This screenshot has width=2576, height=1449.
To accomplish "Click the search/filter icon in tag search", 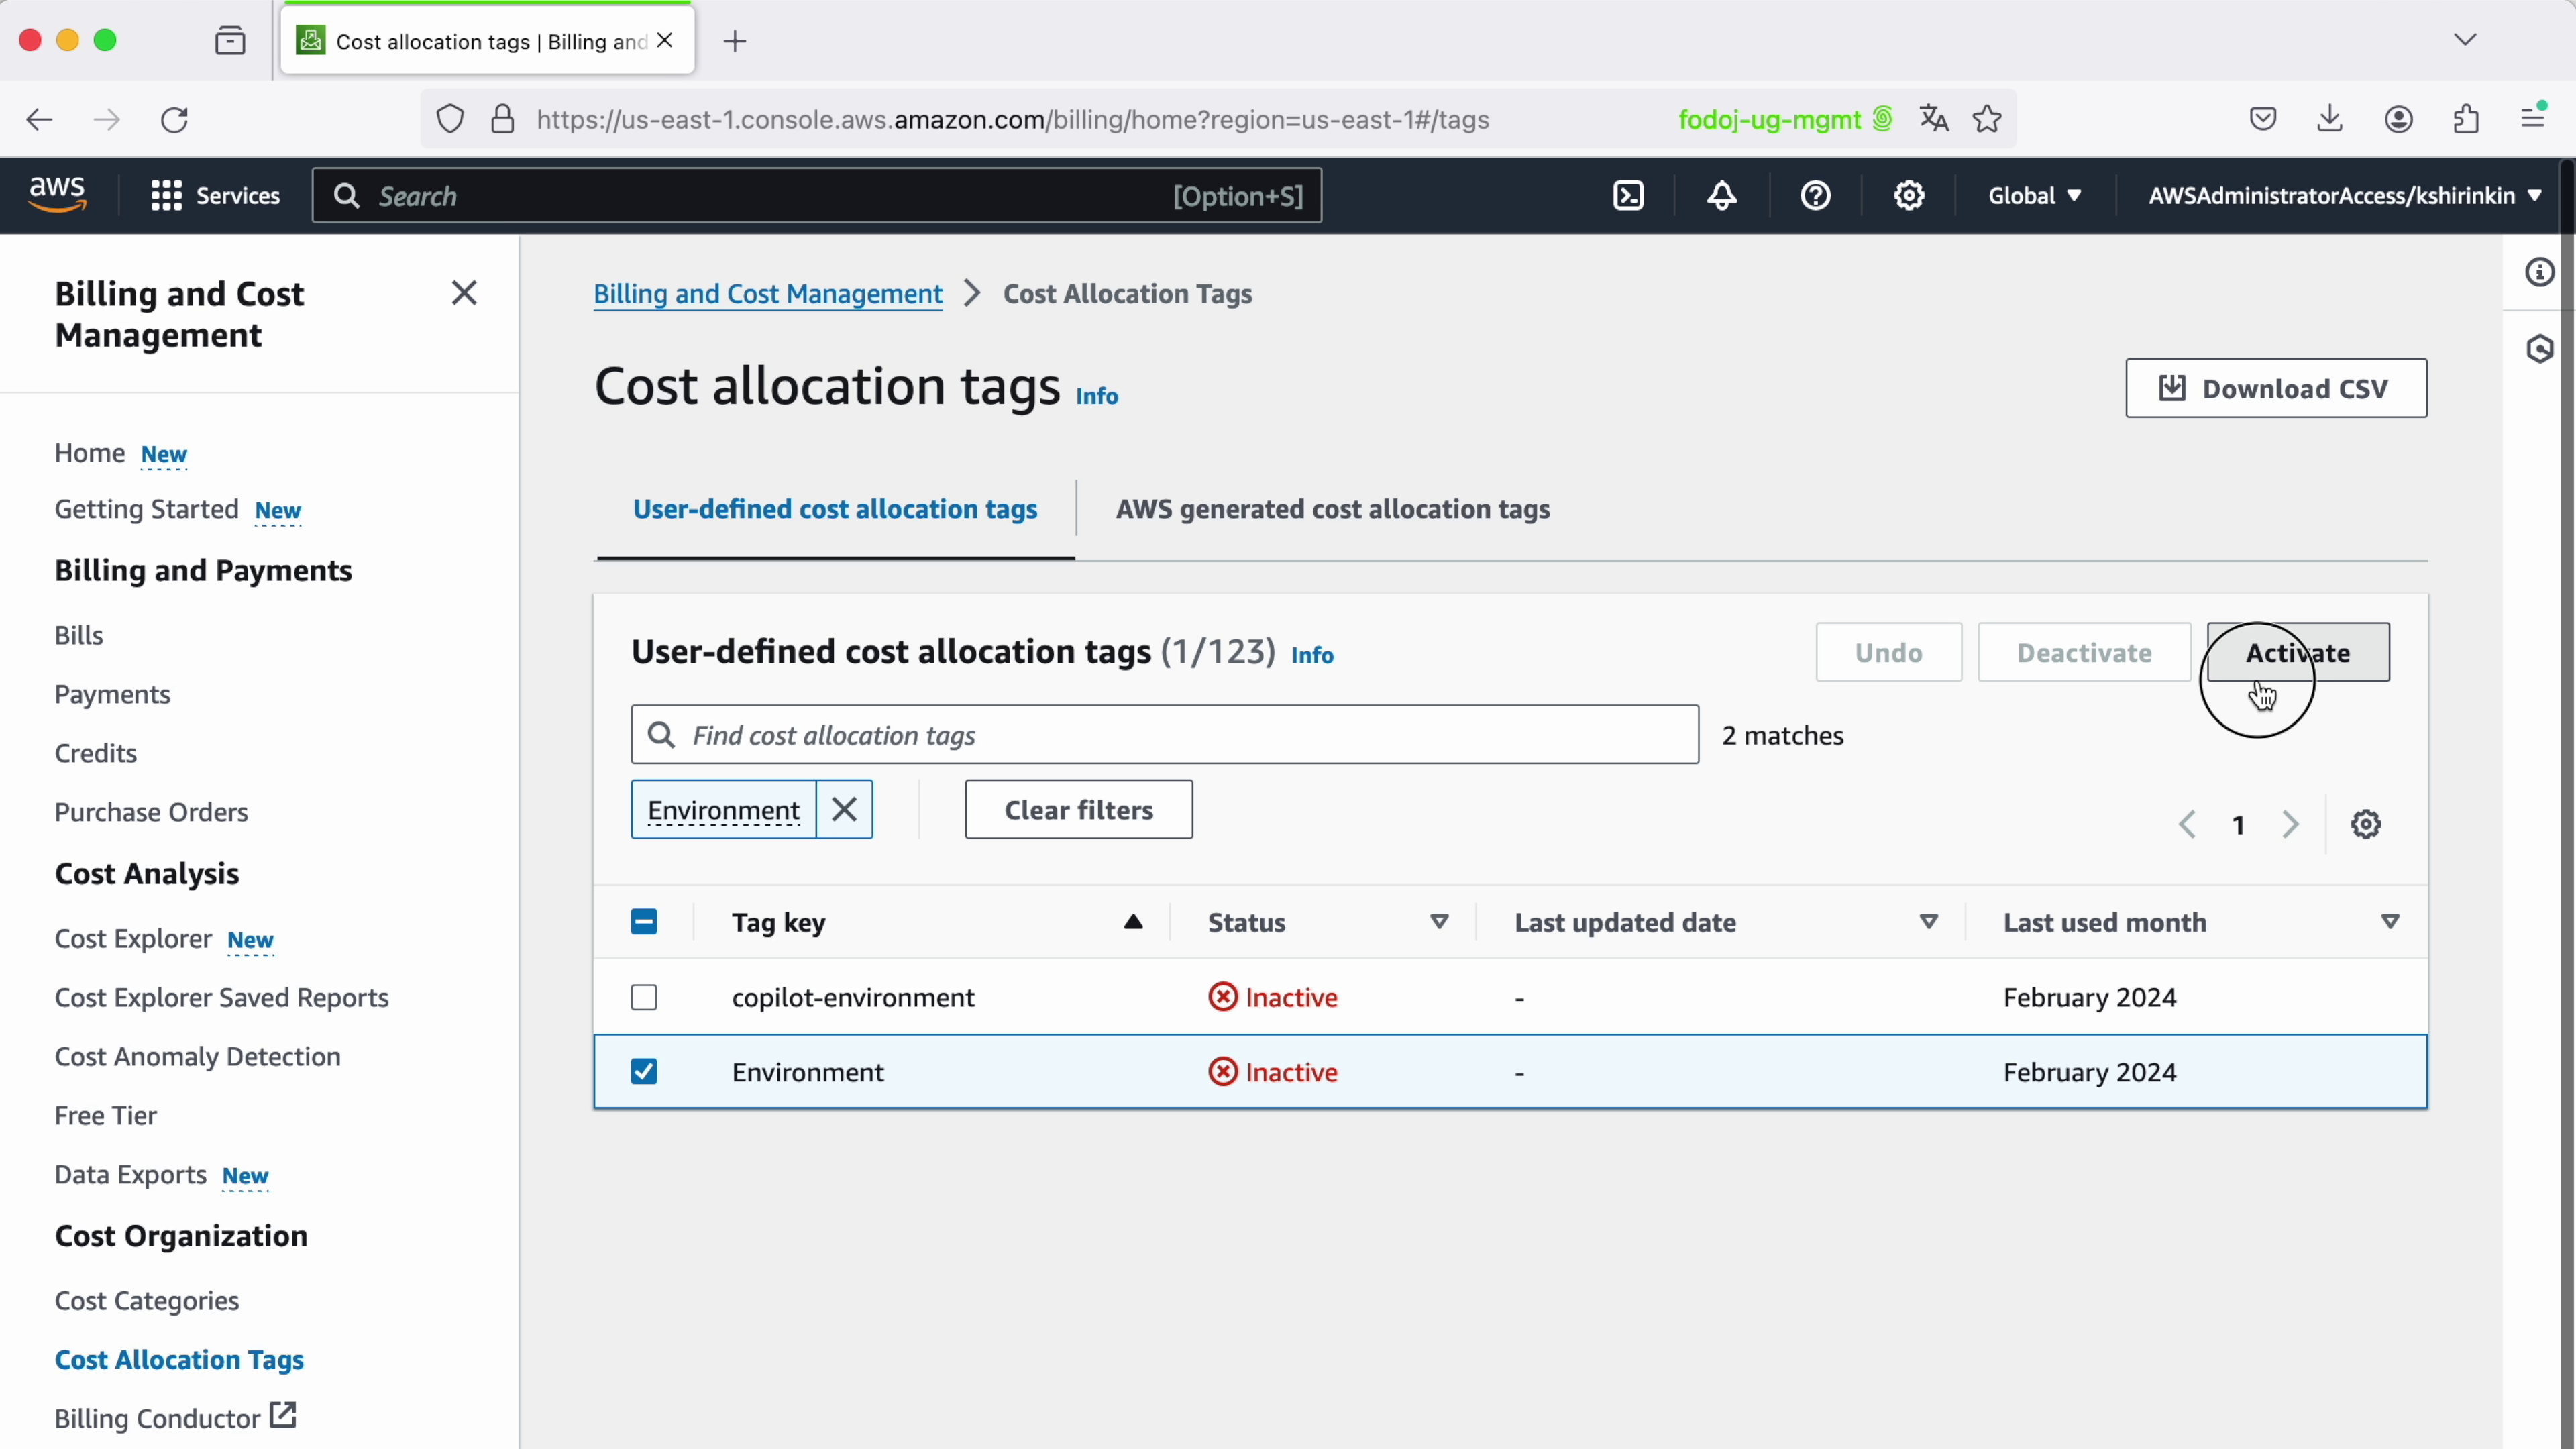I will (x=661, y=735).
